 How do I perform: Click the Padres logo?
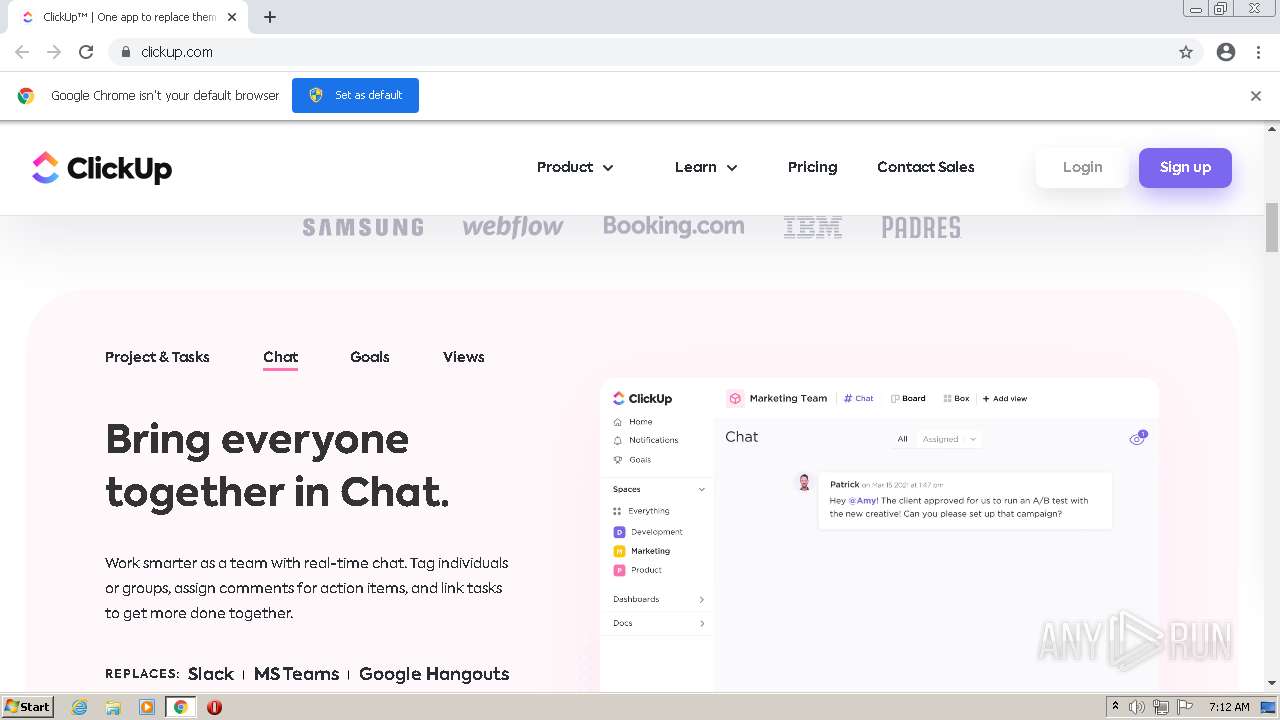click(921, 228)
